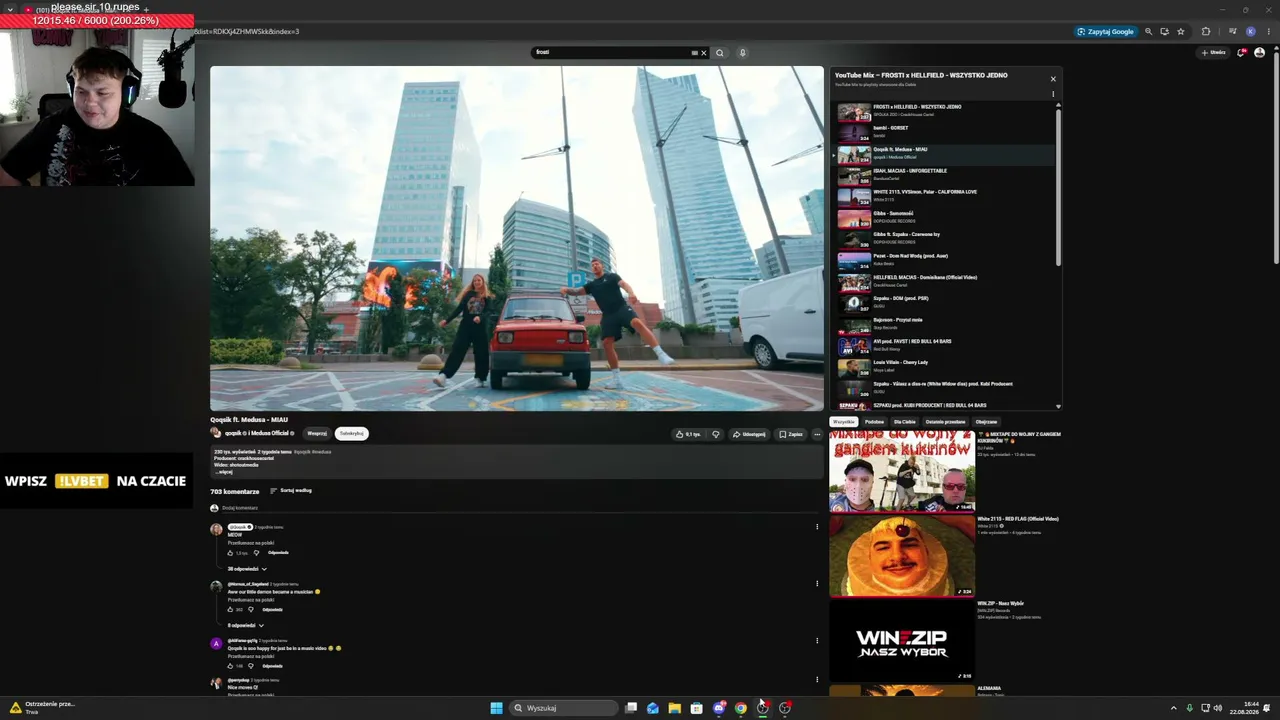The height and width of the screenshot is (720, 1280).
Task: Show hidden tray icons chevron
Action: click(x=1173, y=708)
